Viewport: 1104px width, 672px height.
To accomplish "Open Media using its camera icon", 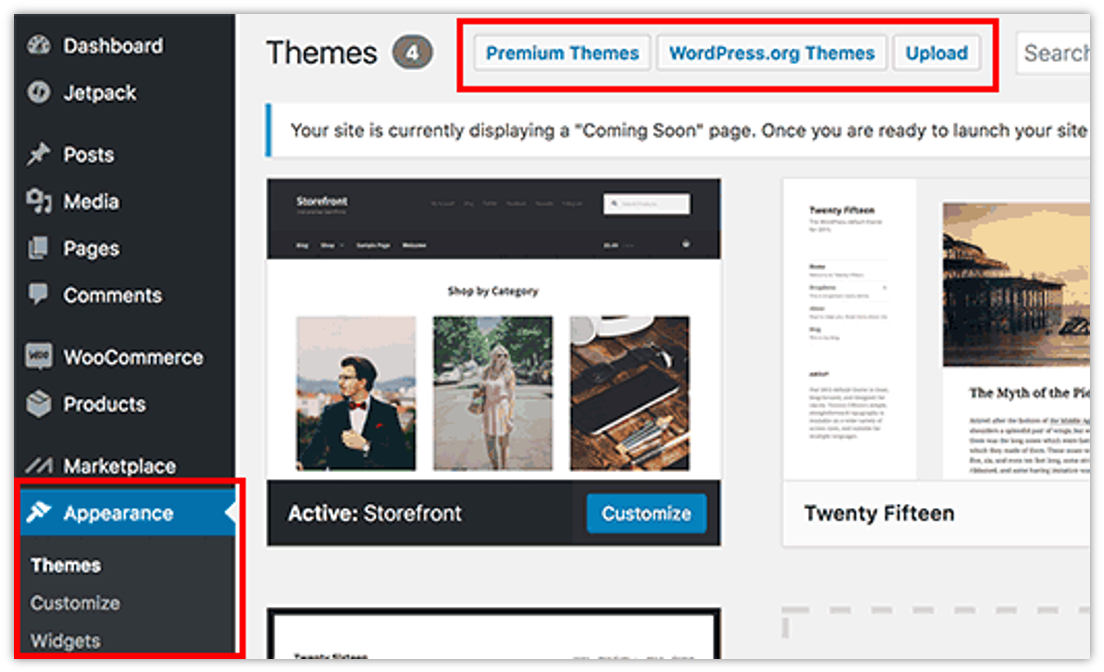I will click(37, 201).
